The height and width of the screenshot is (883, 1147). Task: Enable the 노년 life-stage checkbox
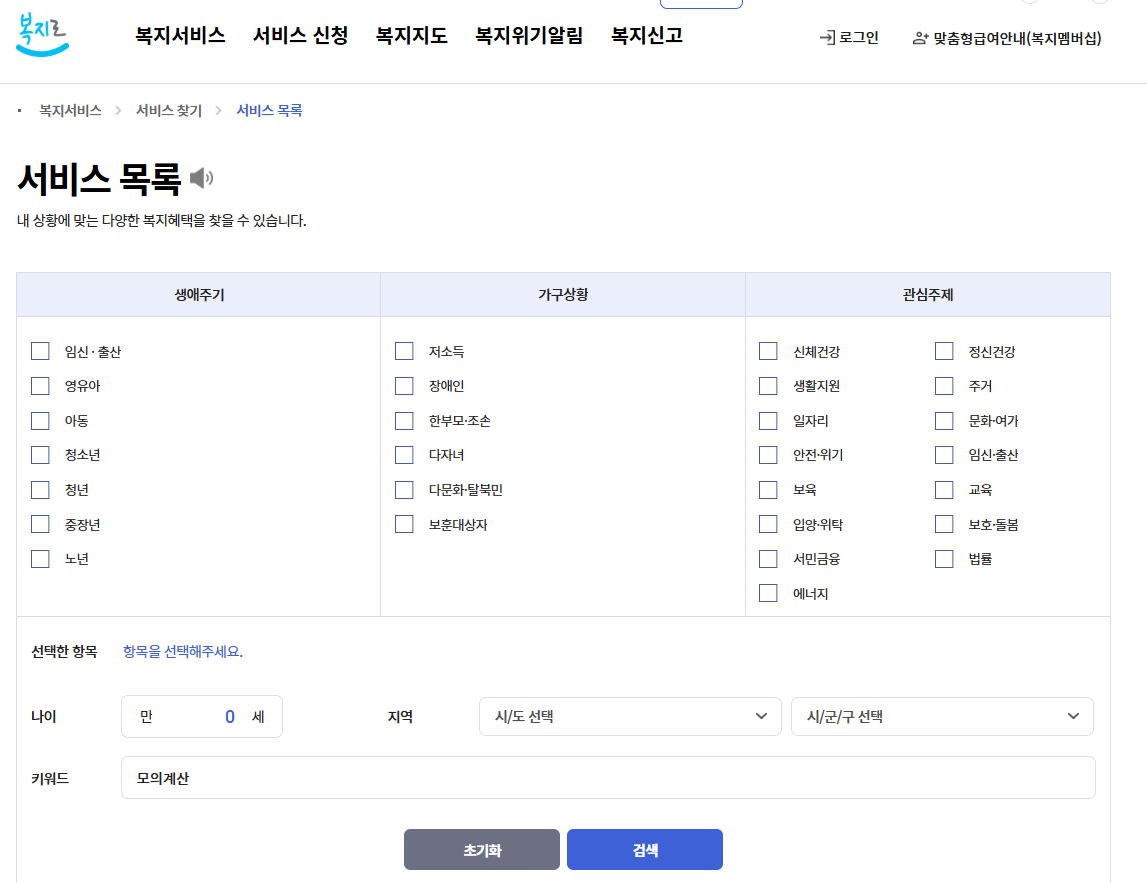(x=40, y=558)
